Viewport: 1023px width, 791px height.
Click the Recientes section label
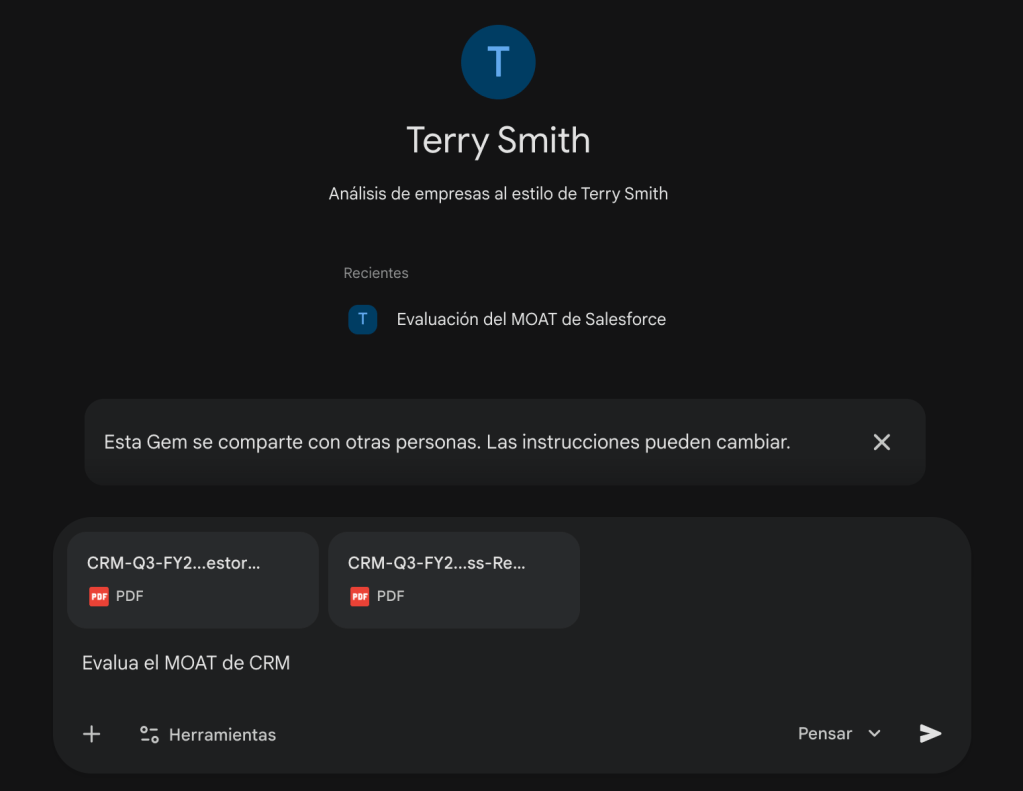pyautogui.click(x=376, y=272)
